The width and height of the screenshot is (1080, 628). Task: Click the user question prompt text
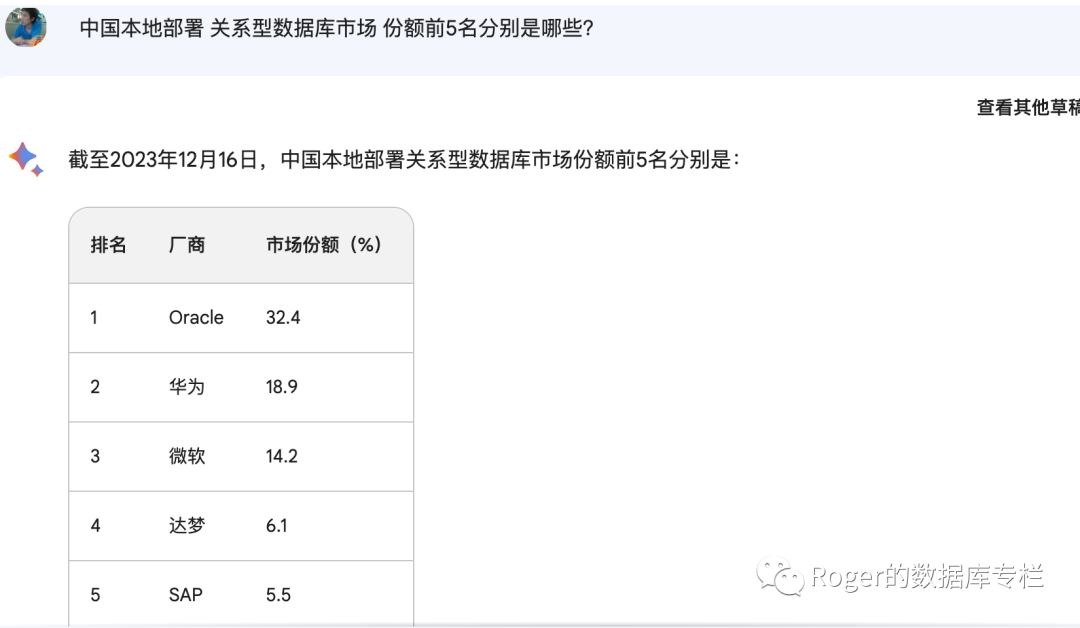pyautogui.click(x=336, y=28)
